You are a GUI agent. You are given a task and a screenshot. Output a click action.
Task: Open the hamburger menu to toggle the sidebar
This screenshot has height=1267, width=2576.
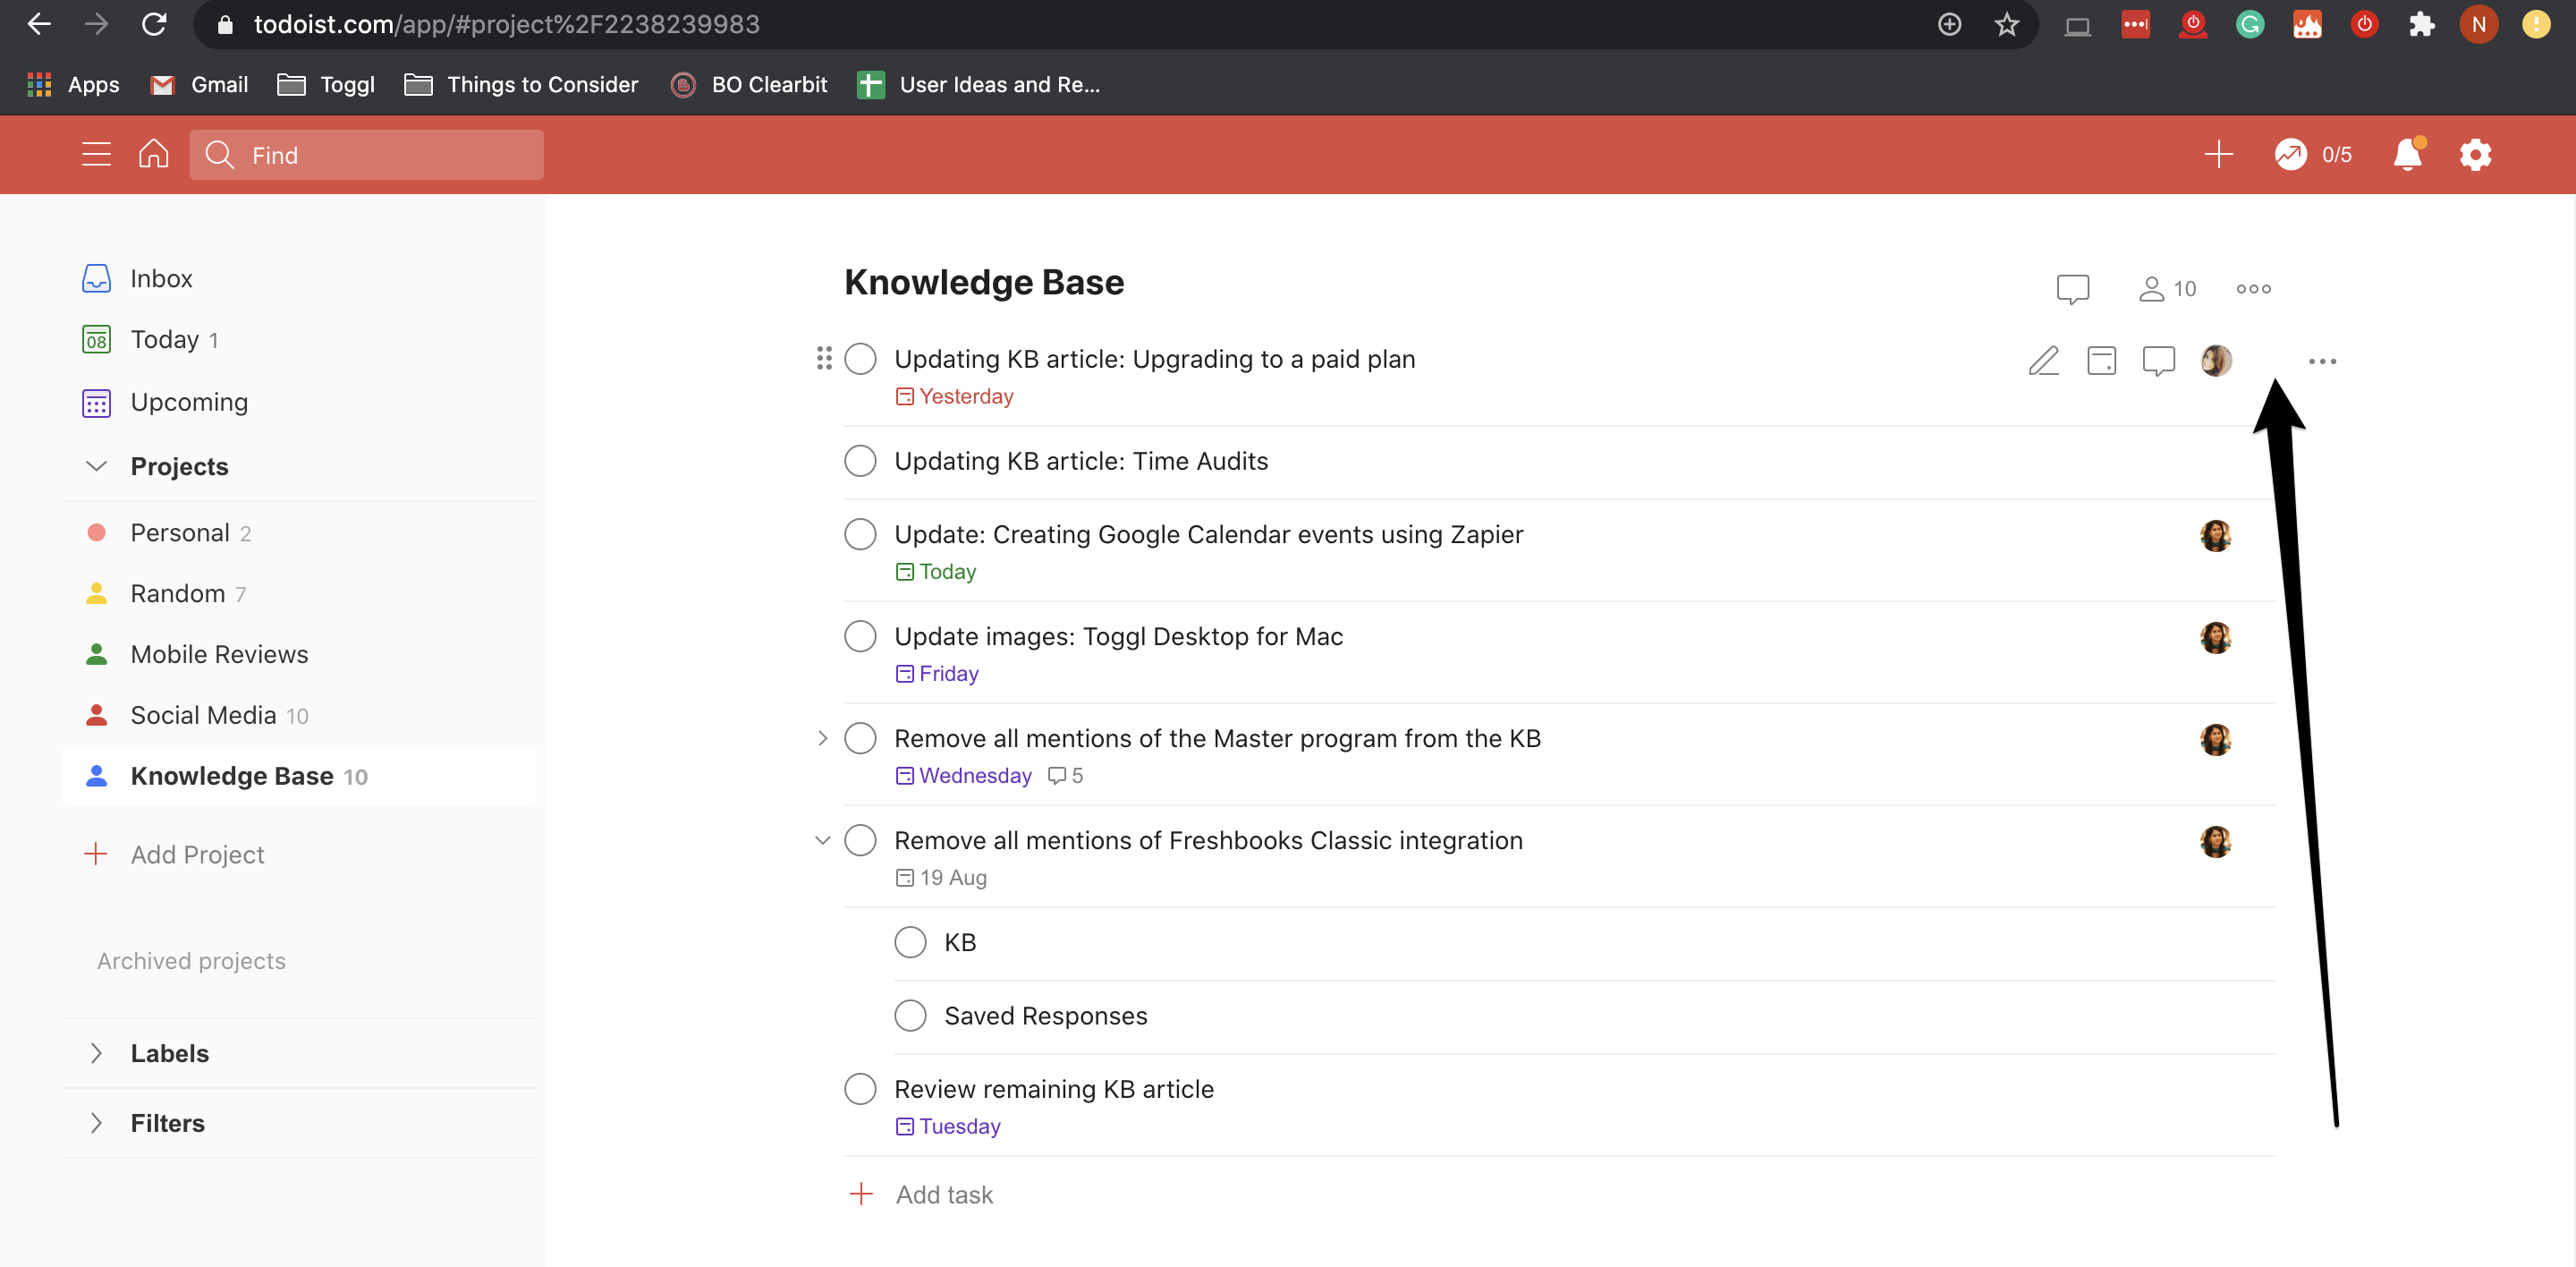[x=96, y=154]
